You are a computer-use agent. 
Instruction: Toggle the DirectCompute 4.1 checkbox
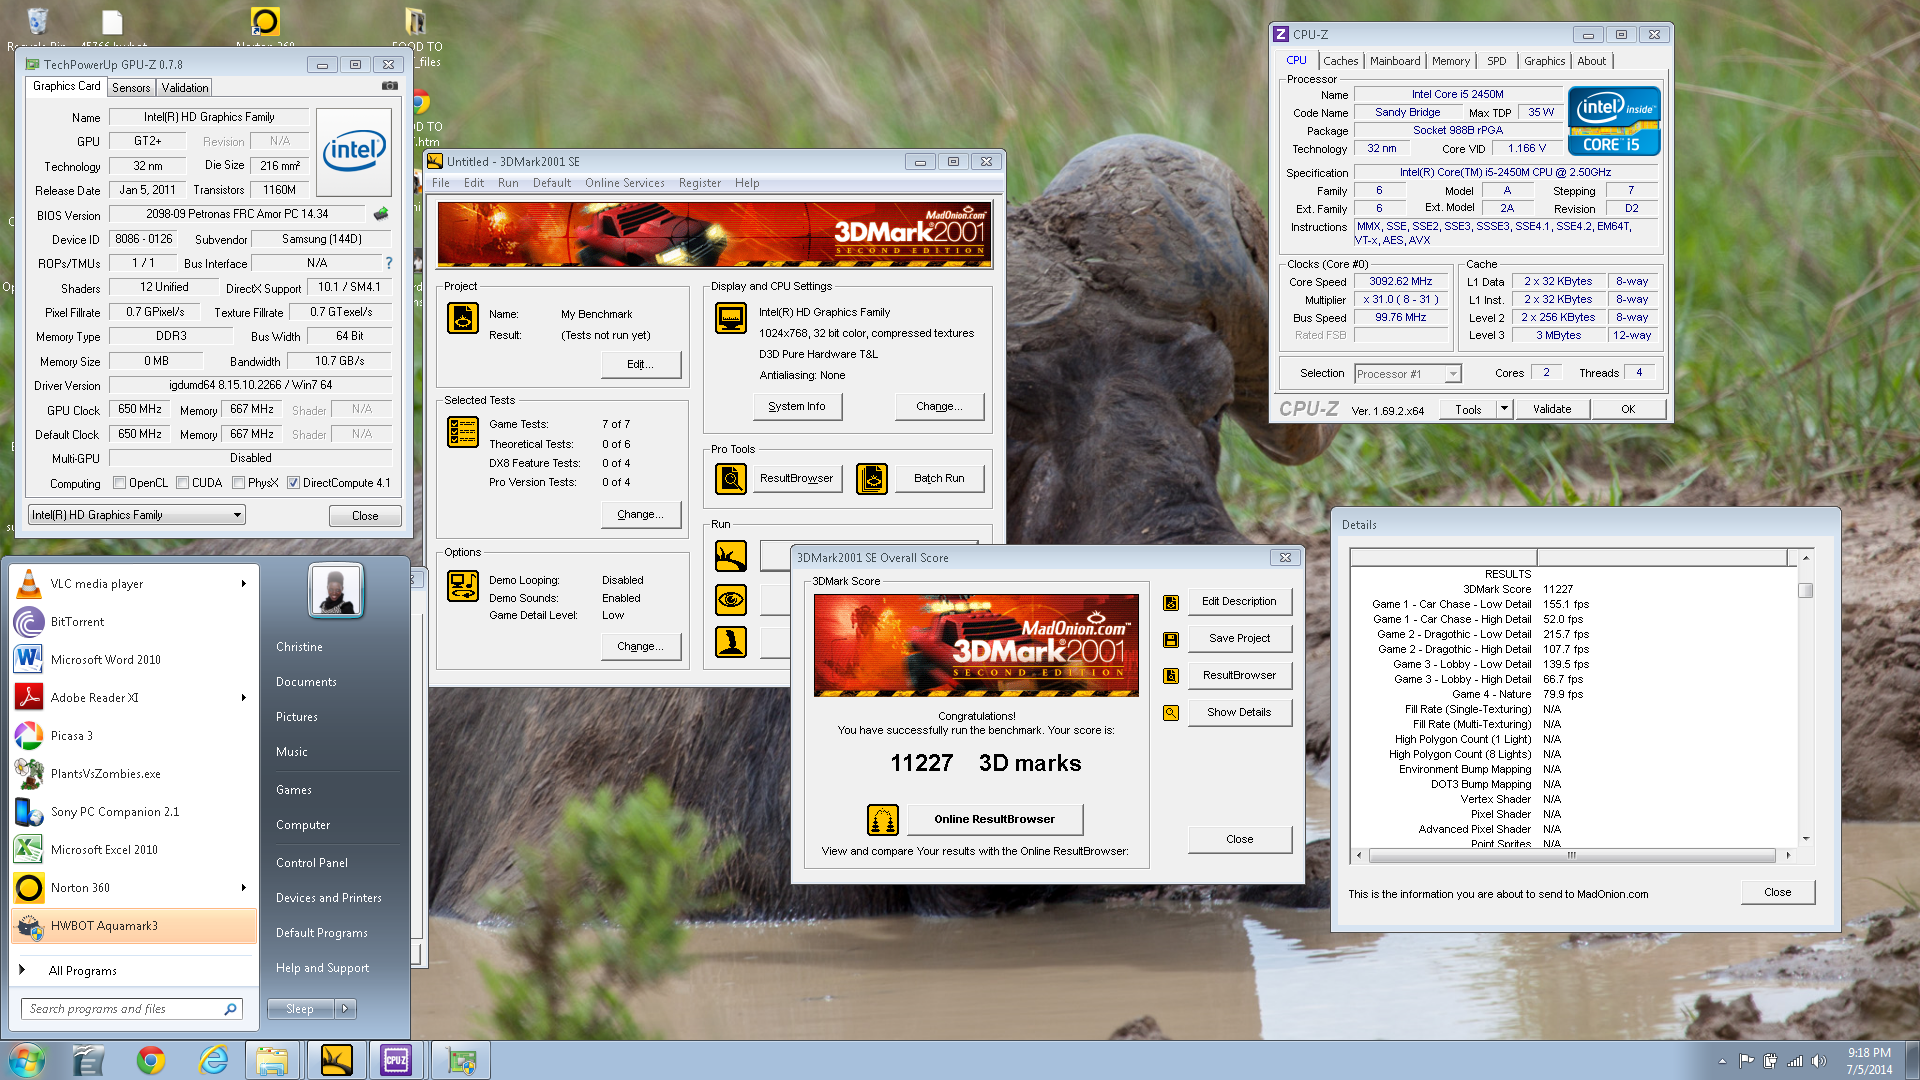[x=293, y=483]
